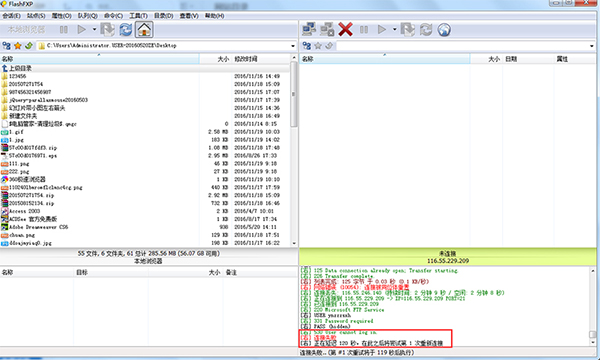
Task: Refresh the local pane file list
Action: point(126,29)
